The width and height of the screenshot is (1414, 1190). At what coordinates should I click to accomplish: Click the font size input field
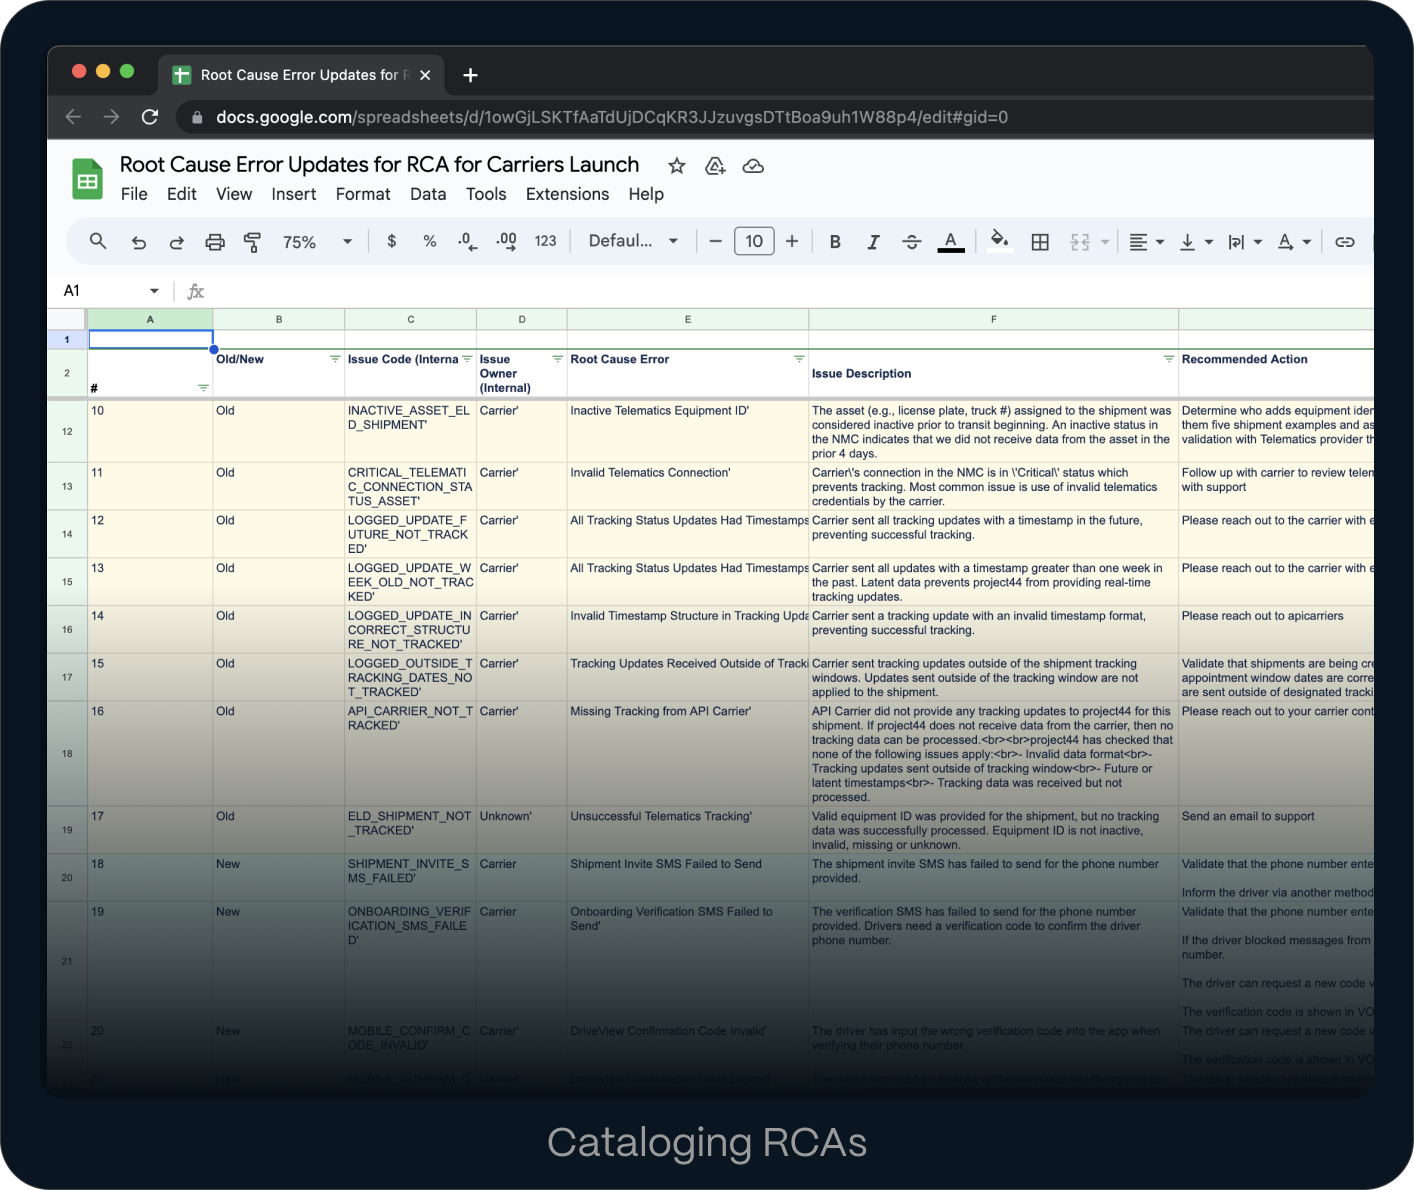754,241
